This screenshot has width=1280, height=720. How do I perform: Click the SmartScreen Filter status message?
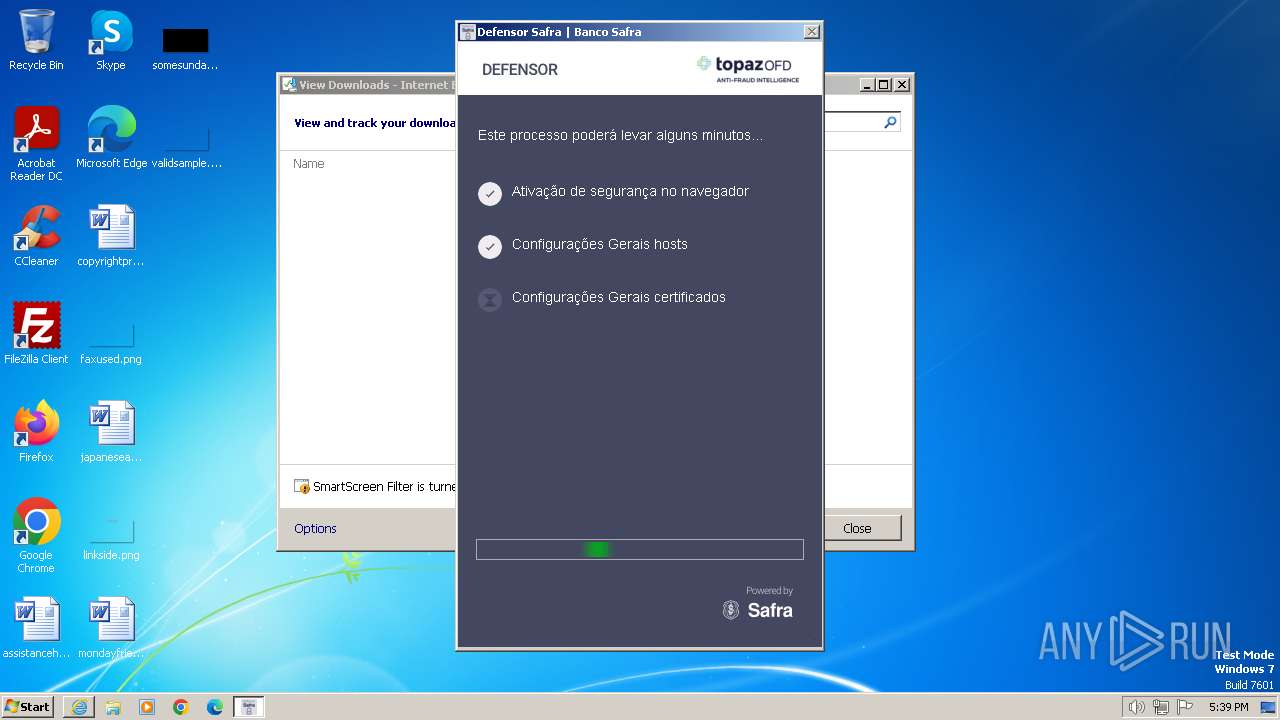[x=375, y=487]
